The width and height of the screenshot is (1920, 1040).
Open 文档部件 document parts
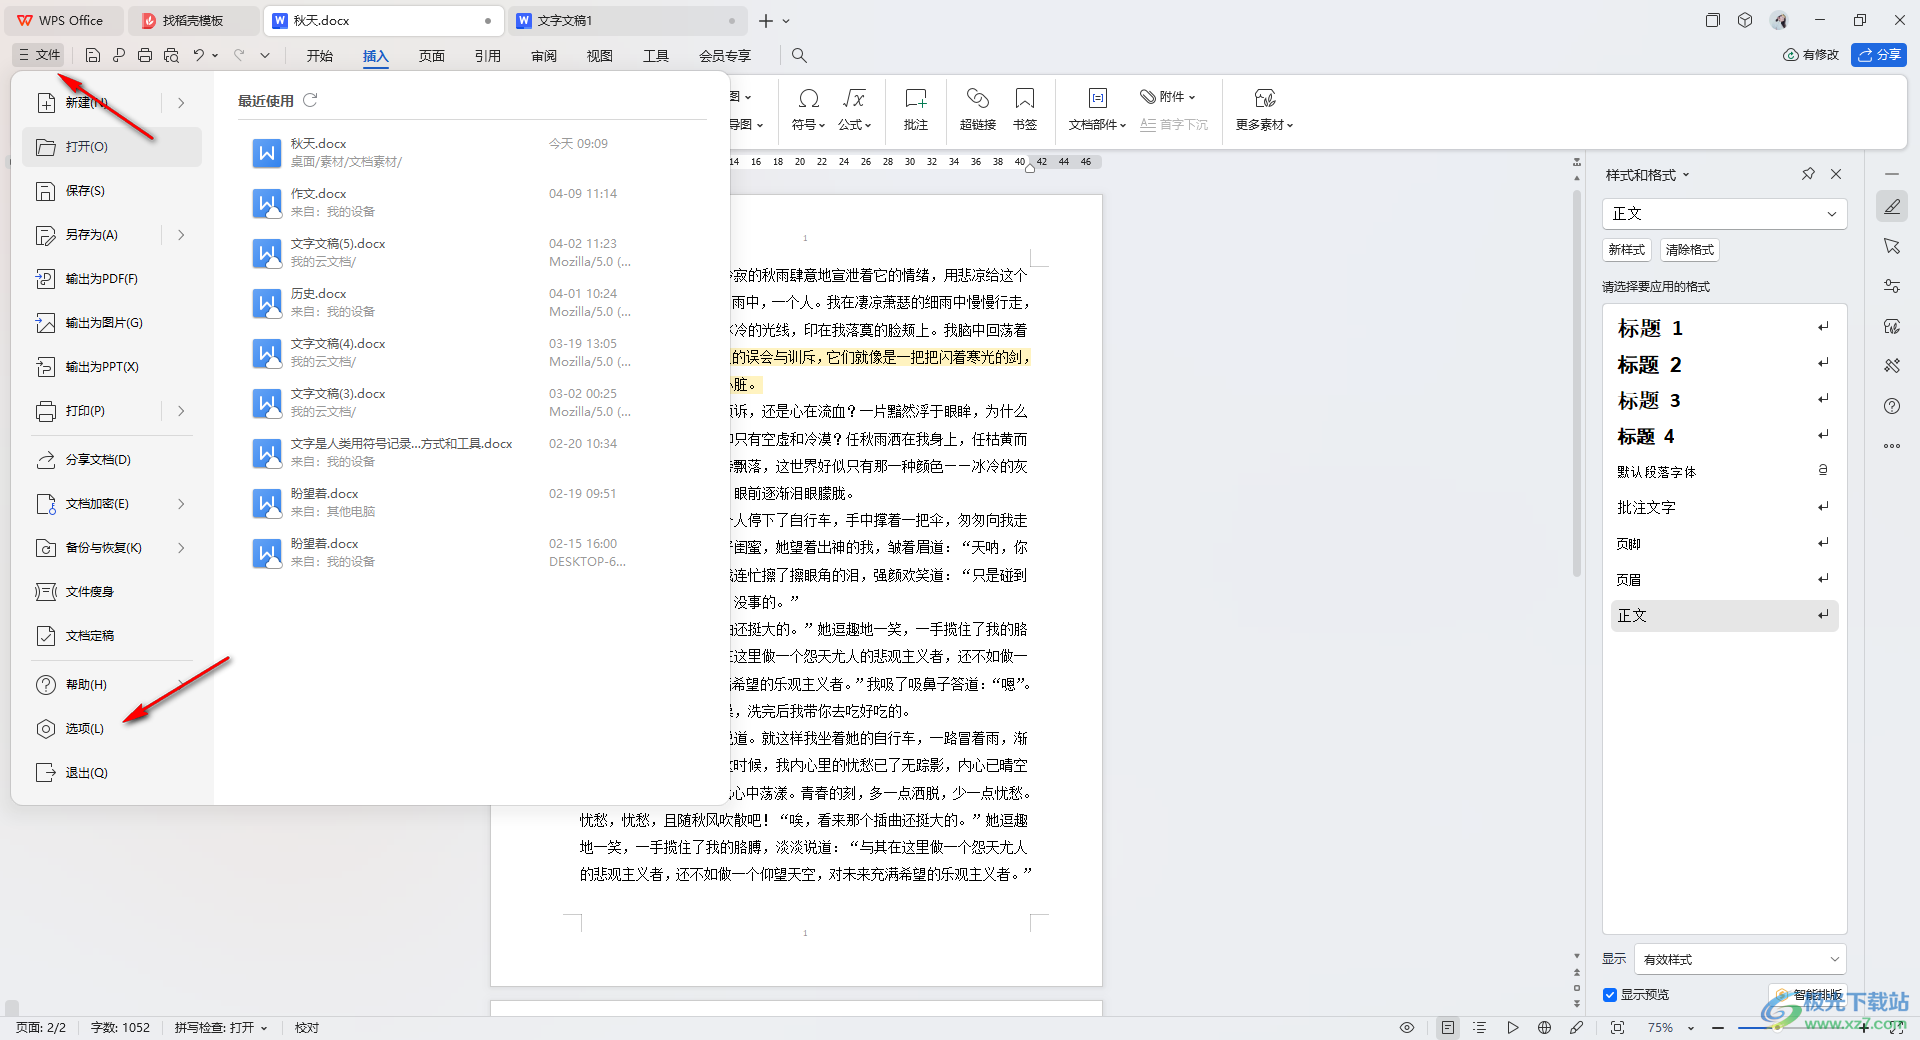pos(1097,110)
